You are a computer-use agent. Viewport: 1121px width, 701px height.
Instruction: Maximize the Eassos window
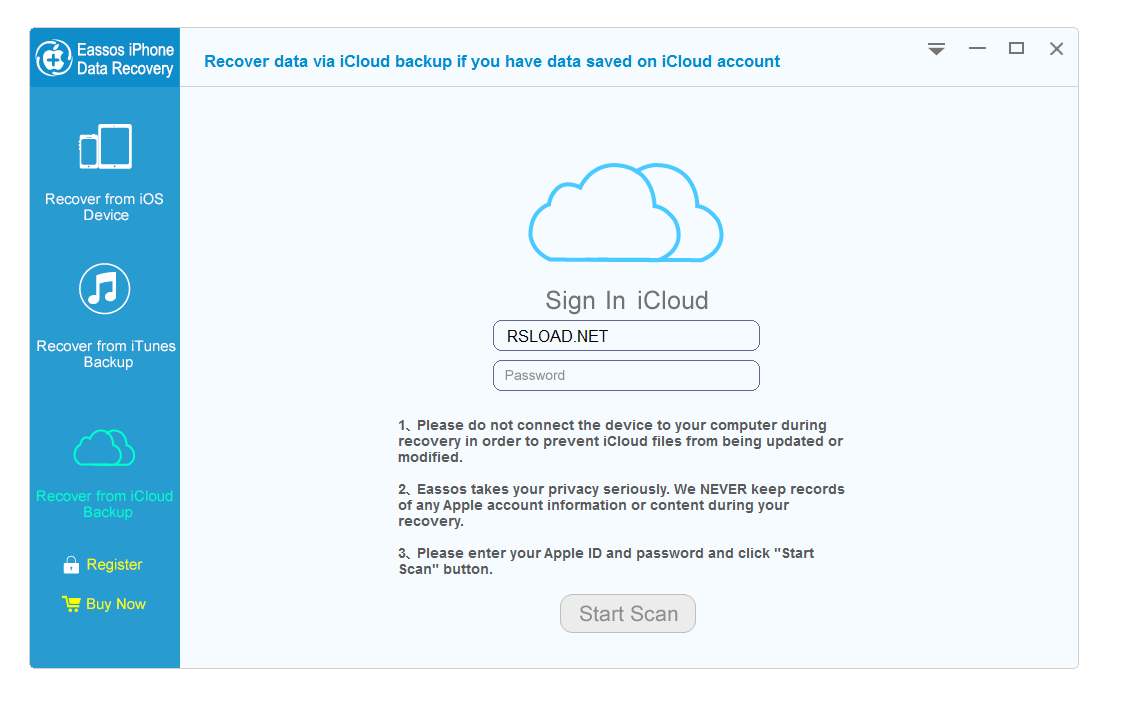click(1016, 49)
